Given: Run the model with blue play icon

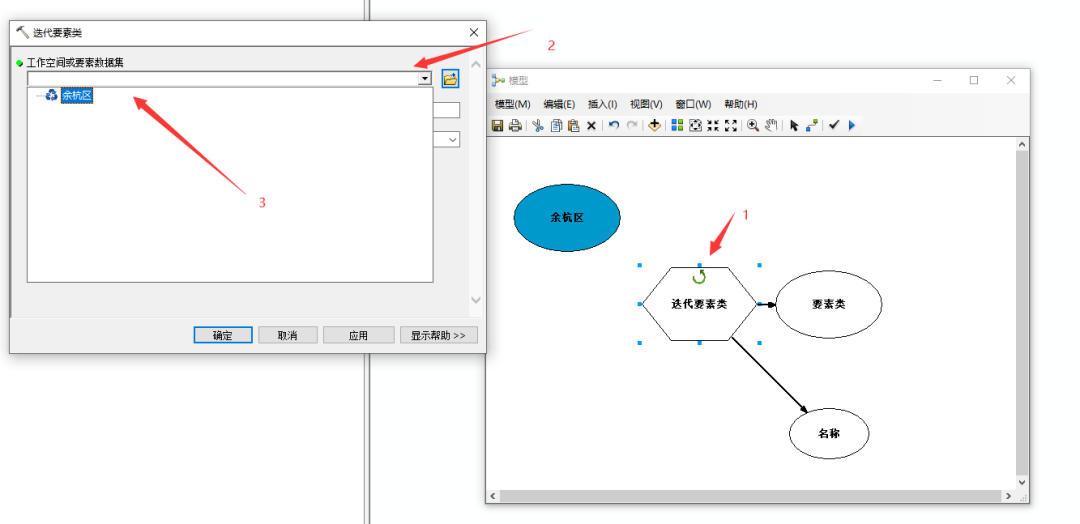Looking at the screenshot, I should coord(852,125).
